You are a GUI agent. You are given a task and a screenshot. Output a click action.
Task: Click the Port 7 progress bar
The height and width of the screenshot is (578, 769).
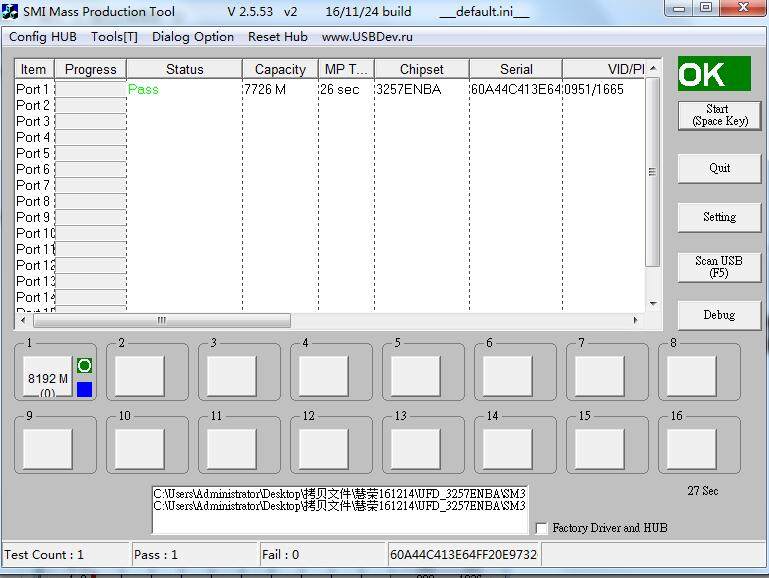point(91,185)
